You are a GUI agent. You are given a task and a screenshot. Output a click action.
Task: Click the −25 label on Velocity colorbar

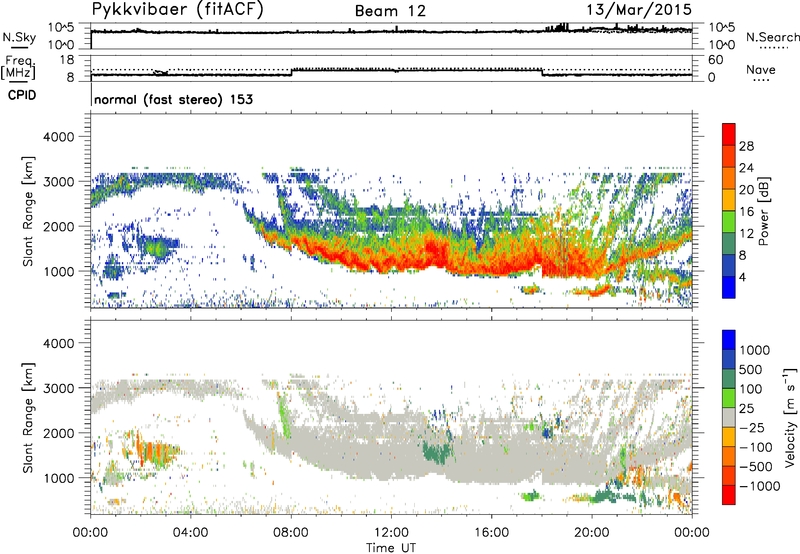point(752,427)
